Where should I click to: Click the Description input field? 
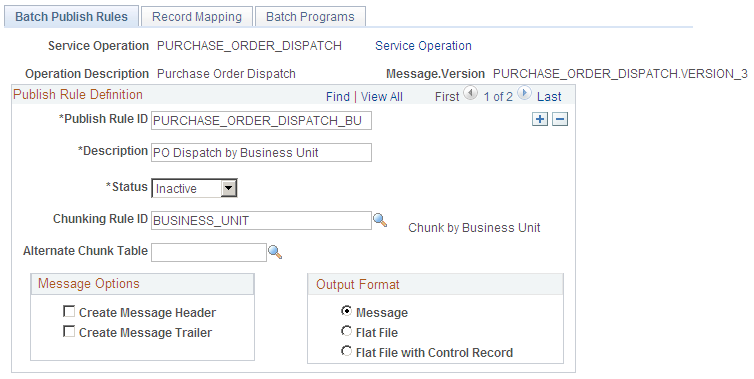[x=261, y=152]
